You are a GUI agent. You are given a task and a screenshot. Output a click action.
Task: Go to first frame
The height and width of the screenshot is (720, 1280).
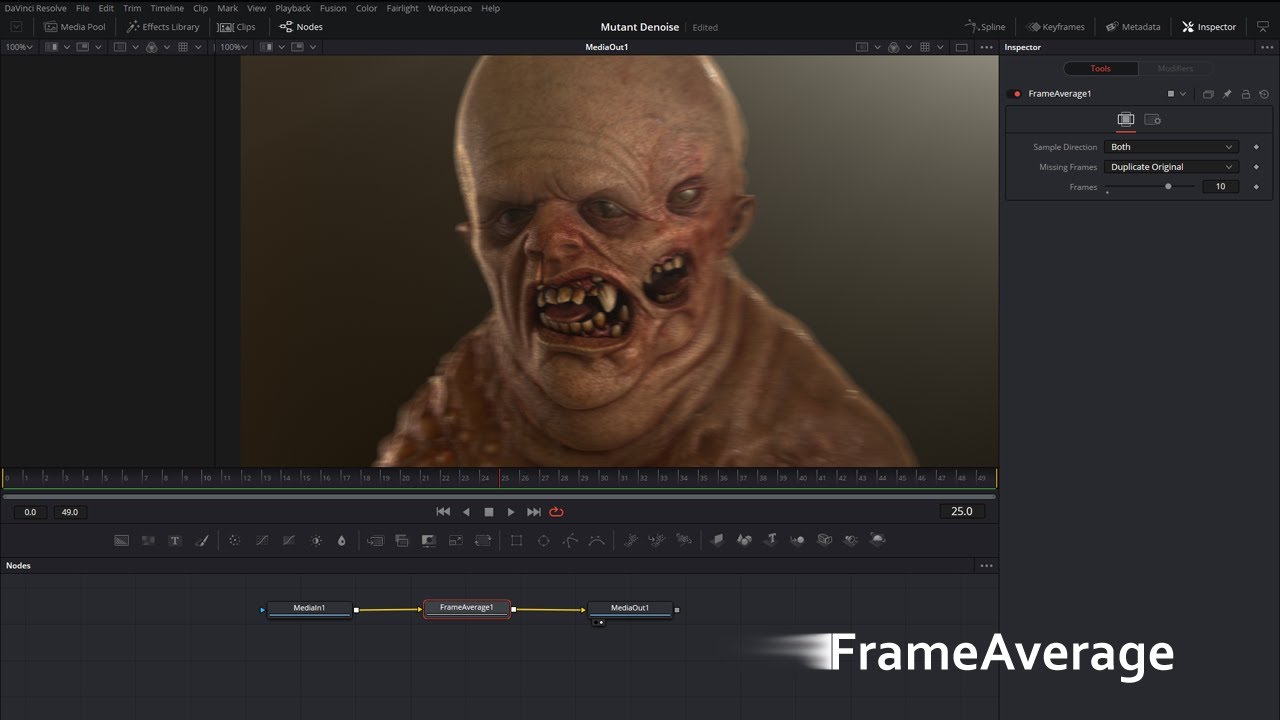tap(443, 512)
